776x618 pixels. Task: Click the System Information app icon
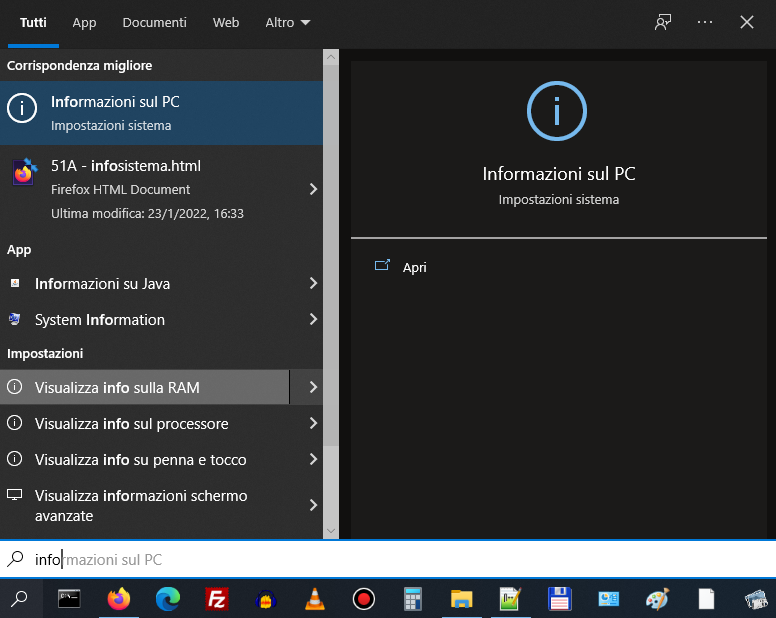(x=14, y=319)
